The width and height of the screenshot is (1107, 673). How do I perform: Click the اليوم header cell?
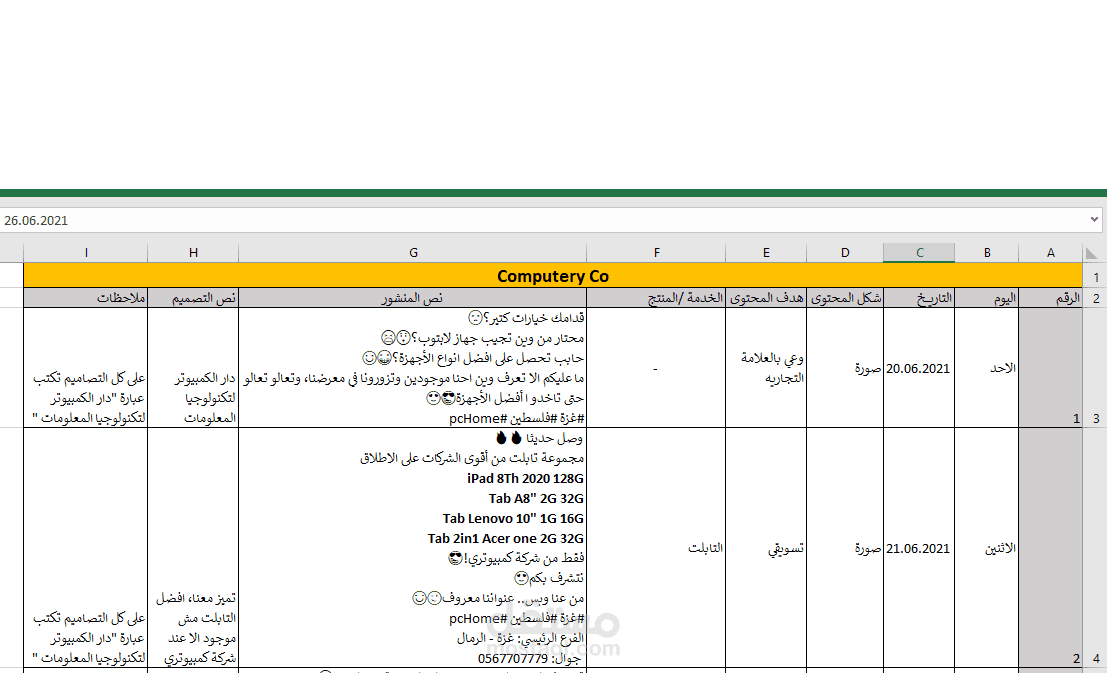[987, 298]
